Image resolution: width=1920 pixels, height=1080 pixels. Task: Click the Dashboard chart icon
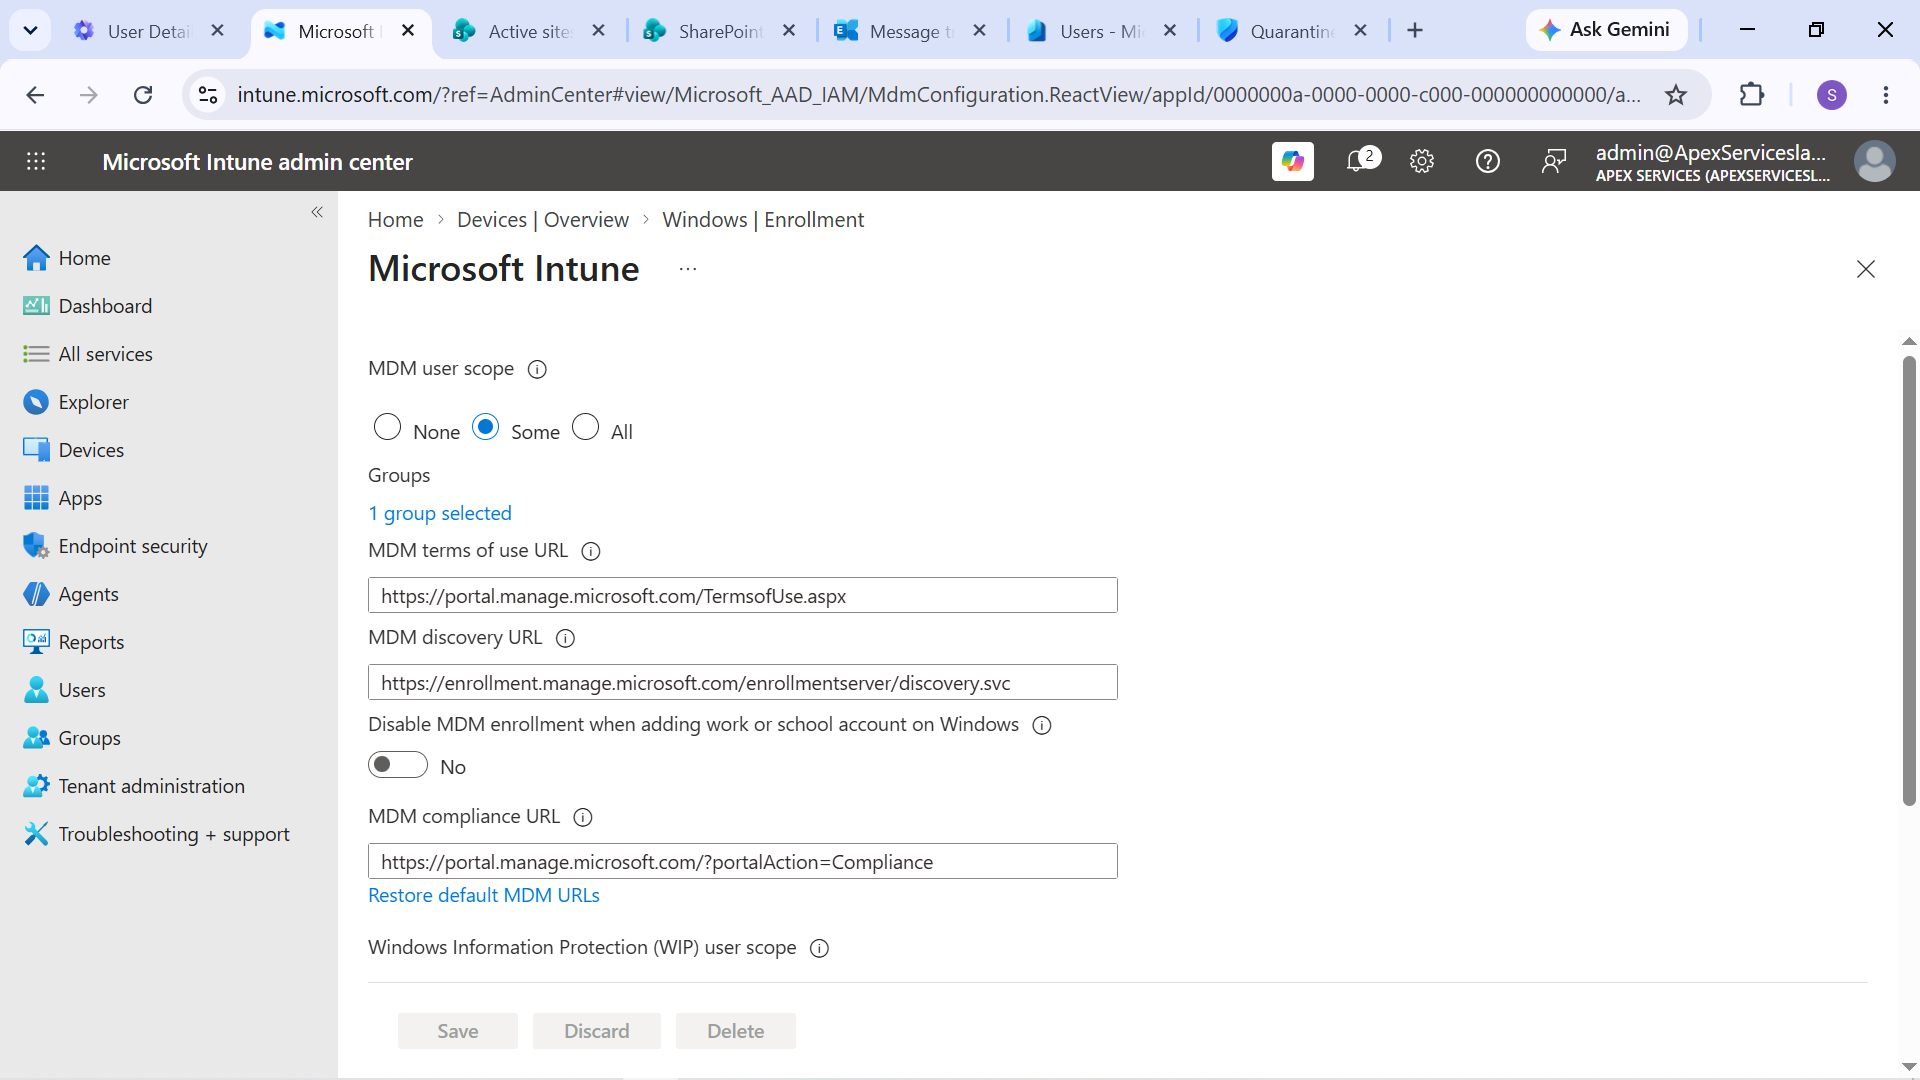coord(36,306)
